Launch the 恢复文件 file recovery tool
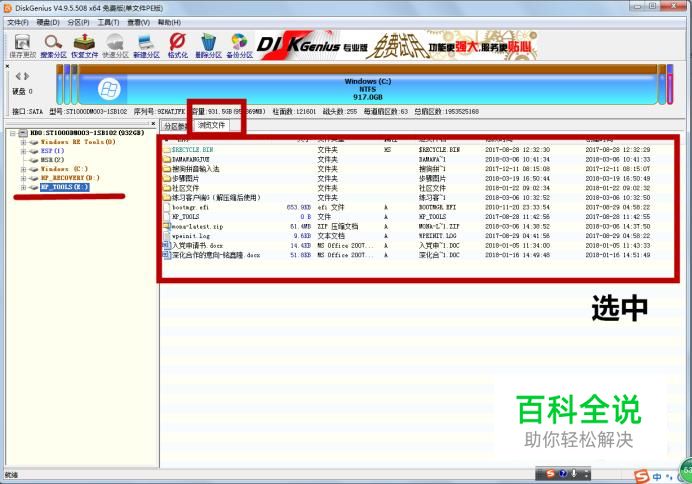692x484 pixels. (84, 46)
